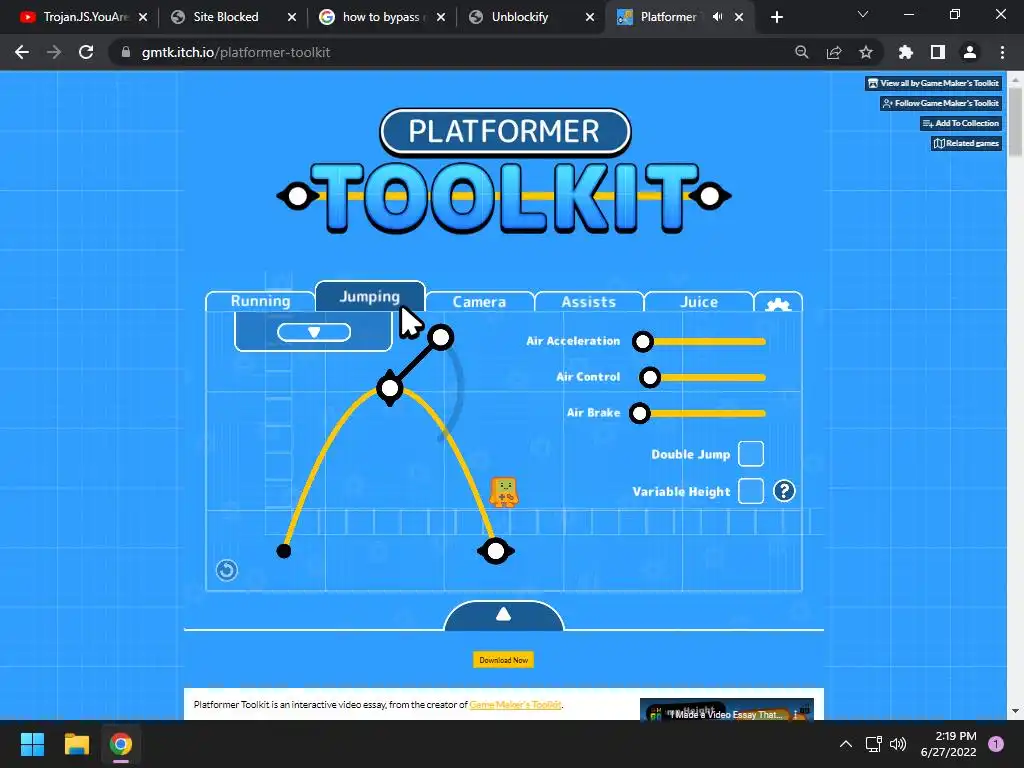This screenshot has width=1024, height=768.
Task: Mute the Platformer tab audio icon
Action: [717, 17]
